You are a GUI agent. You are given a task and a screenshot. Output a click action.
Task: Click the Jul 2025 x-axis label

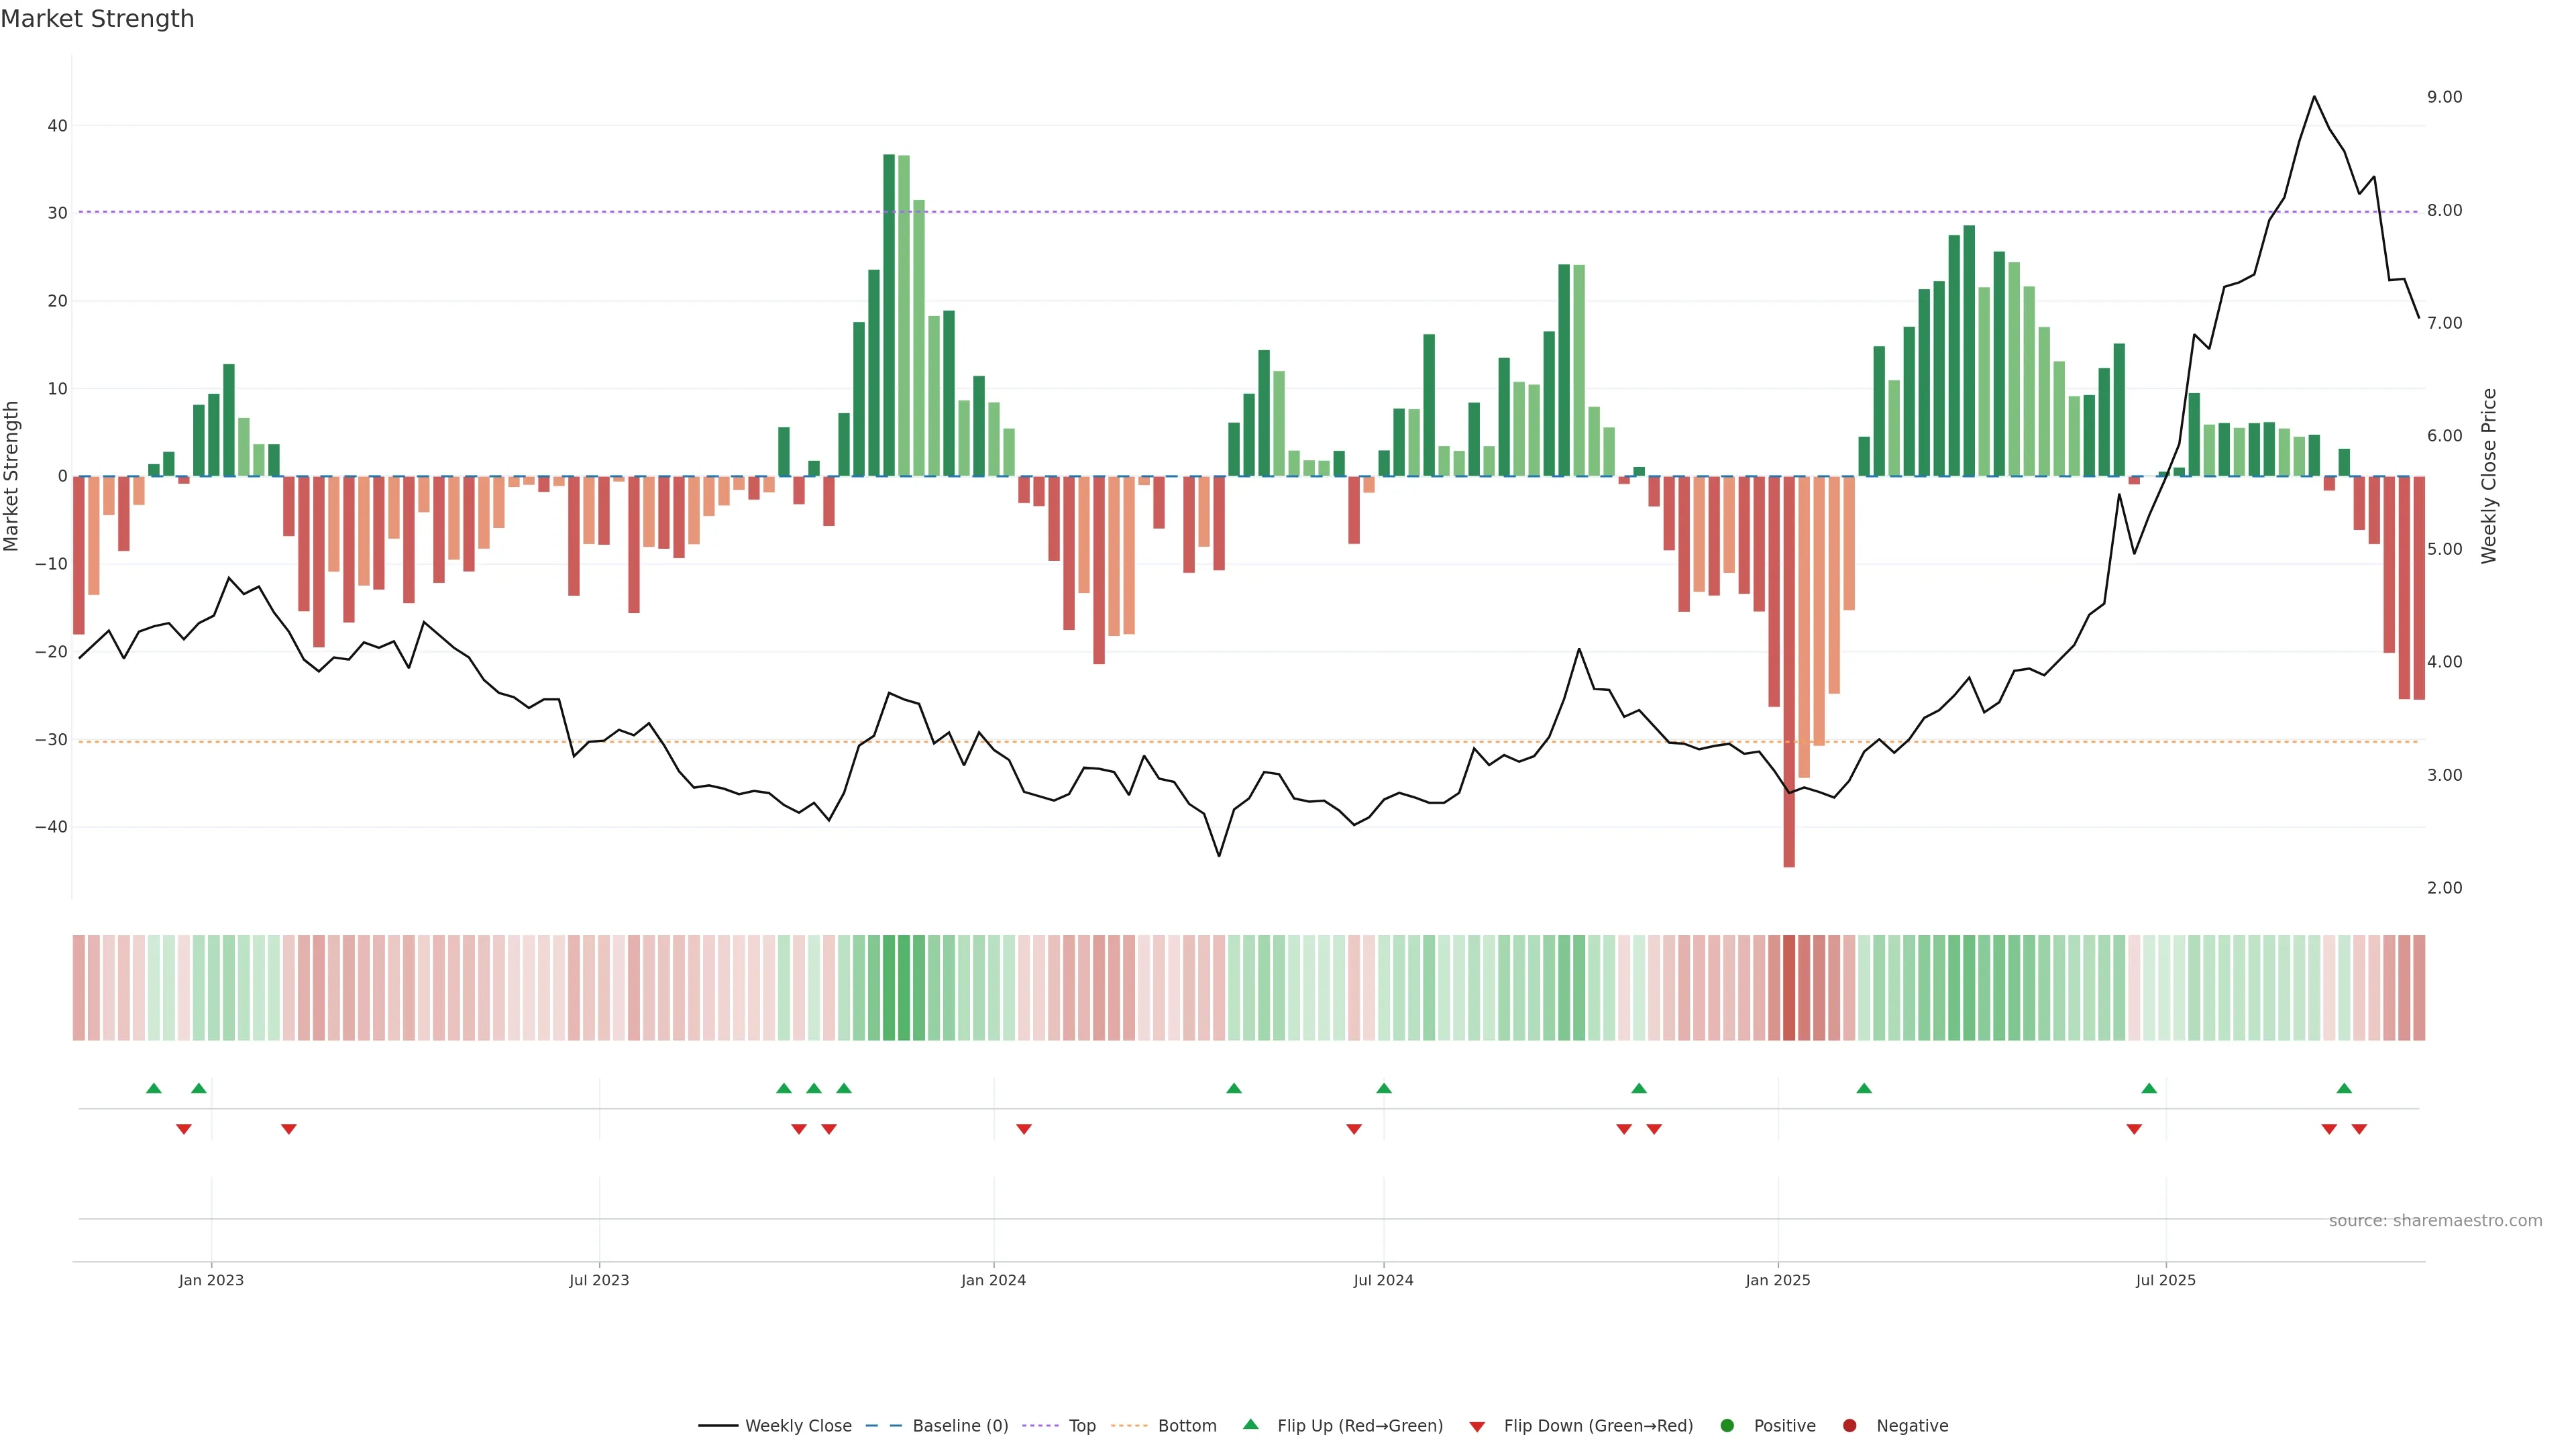pyautogui.click(x=2165, y=1280)
